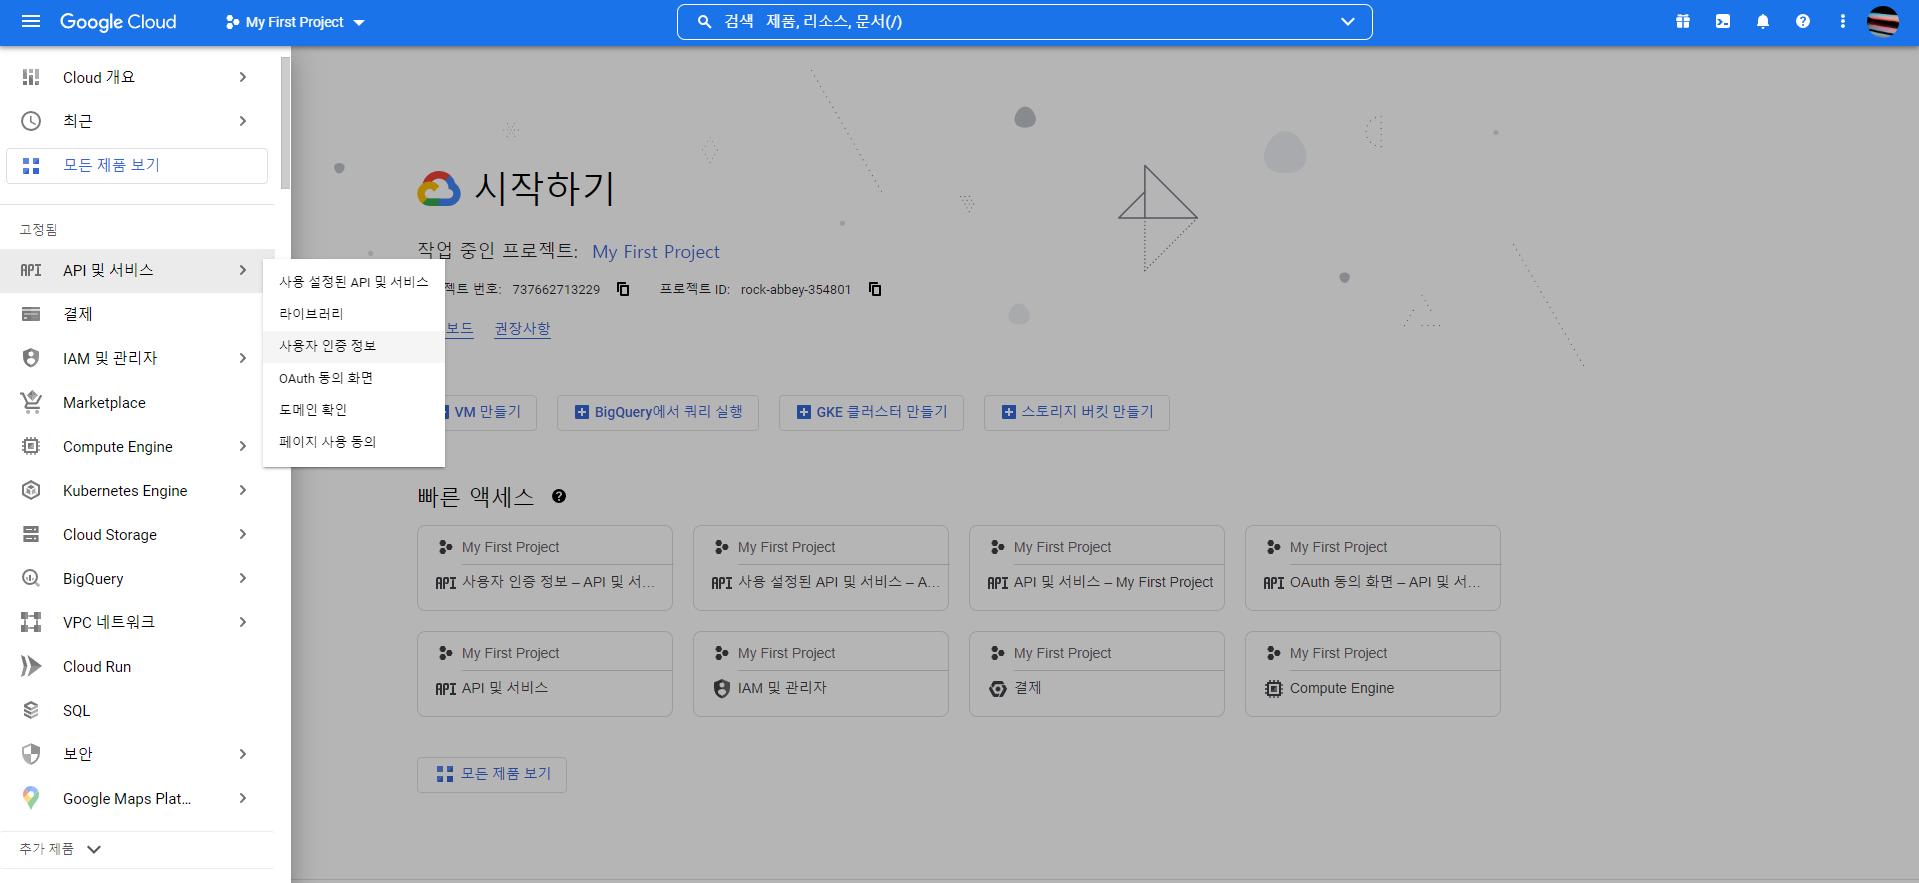This screenshot has height=883, width=1919.
Task: Click GKE 클러스터 만들기 button
Action: (871, 412)
